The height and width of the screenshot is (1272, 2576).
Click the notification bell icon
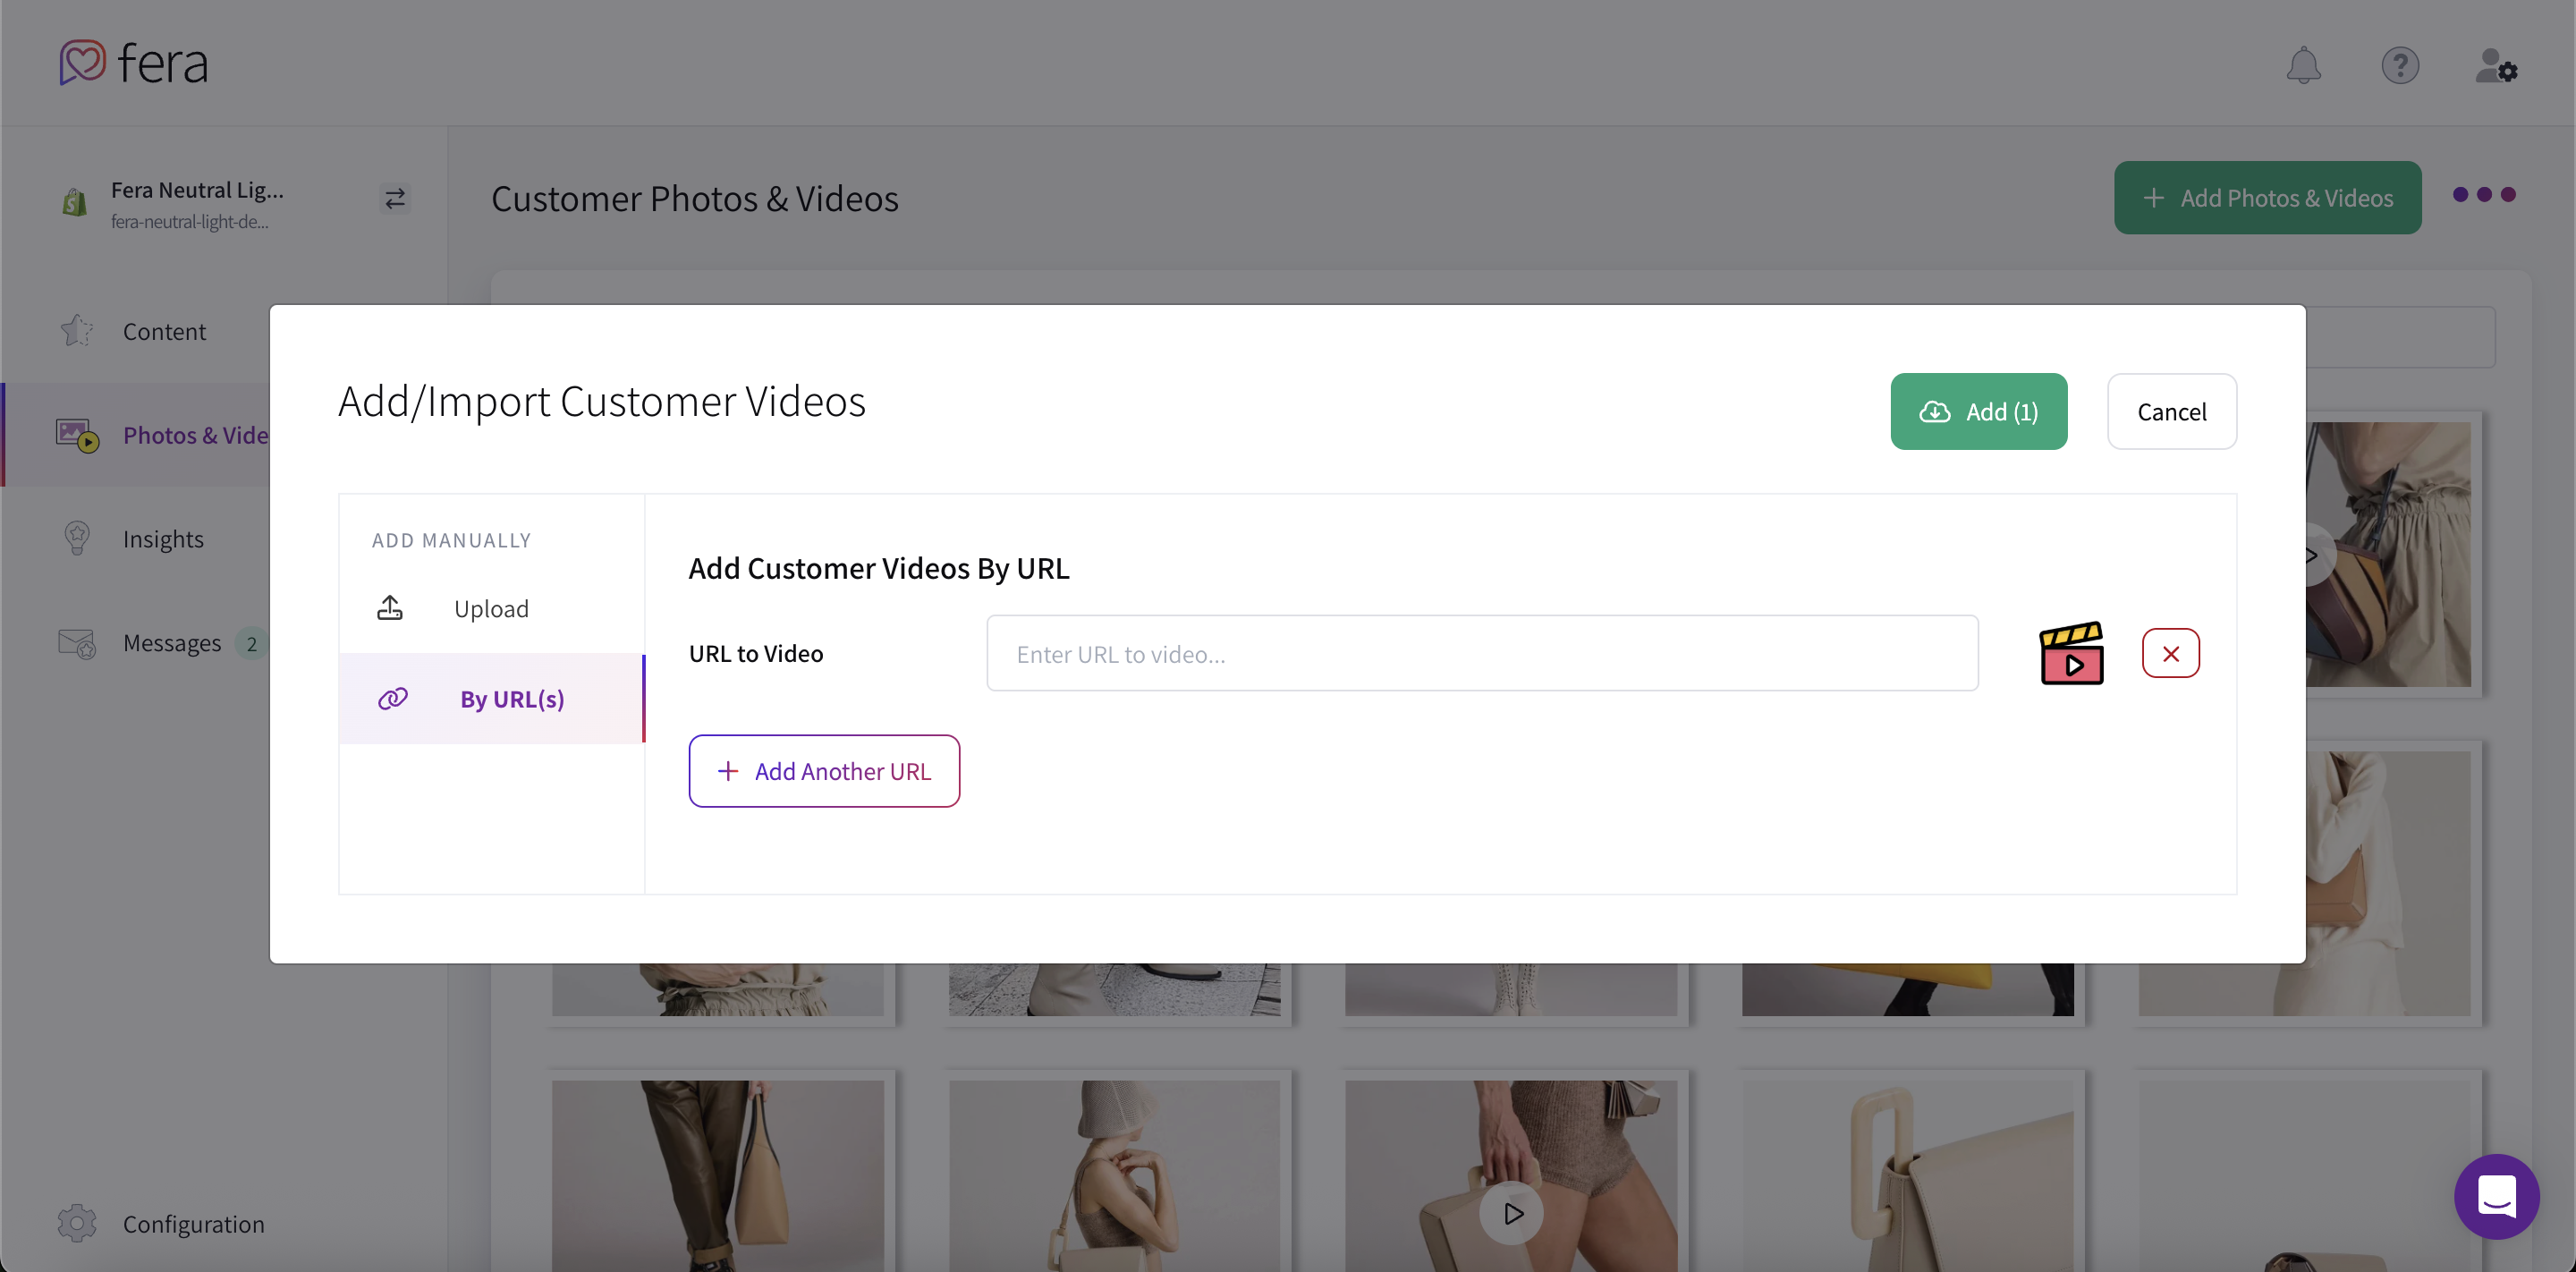2304,65
